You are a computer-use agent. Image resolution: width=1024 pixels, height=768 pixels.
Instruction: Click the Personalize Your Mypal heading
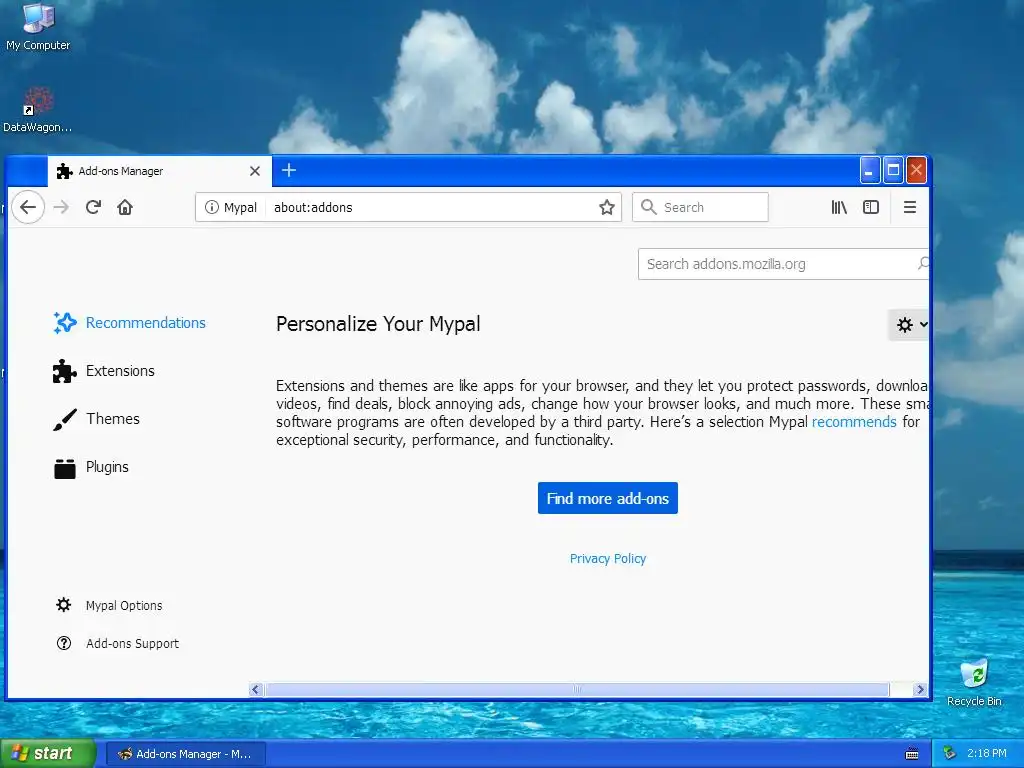[378, 324]
